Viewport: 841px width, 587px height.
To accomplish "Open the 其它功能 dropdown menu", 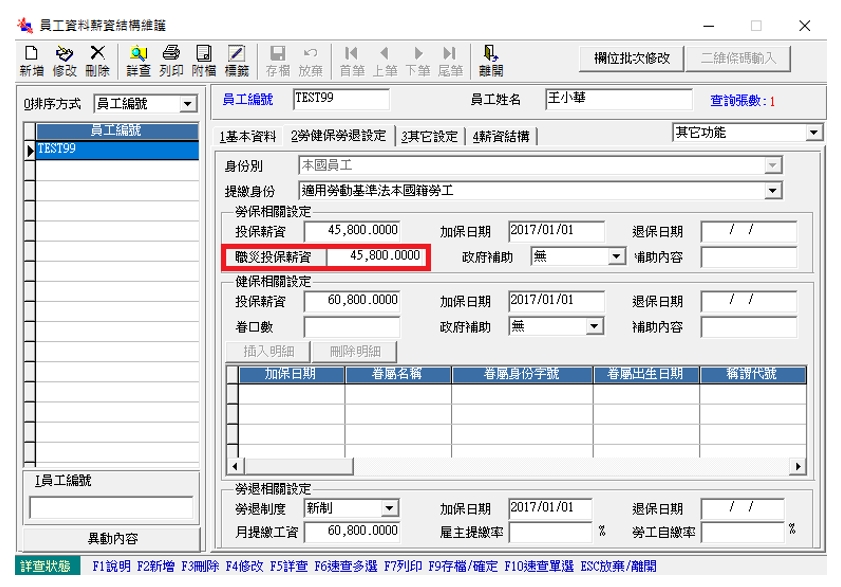I will 813,133.
